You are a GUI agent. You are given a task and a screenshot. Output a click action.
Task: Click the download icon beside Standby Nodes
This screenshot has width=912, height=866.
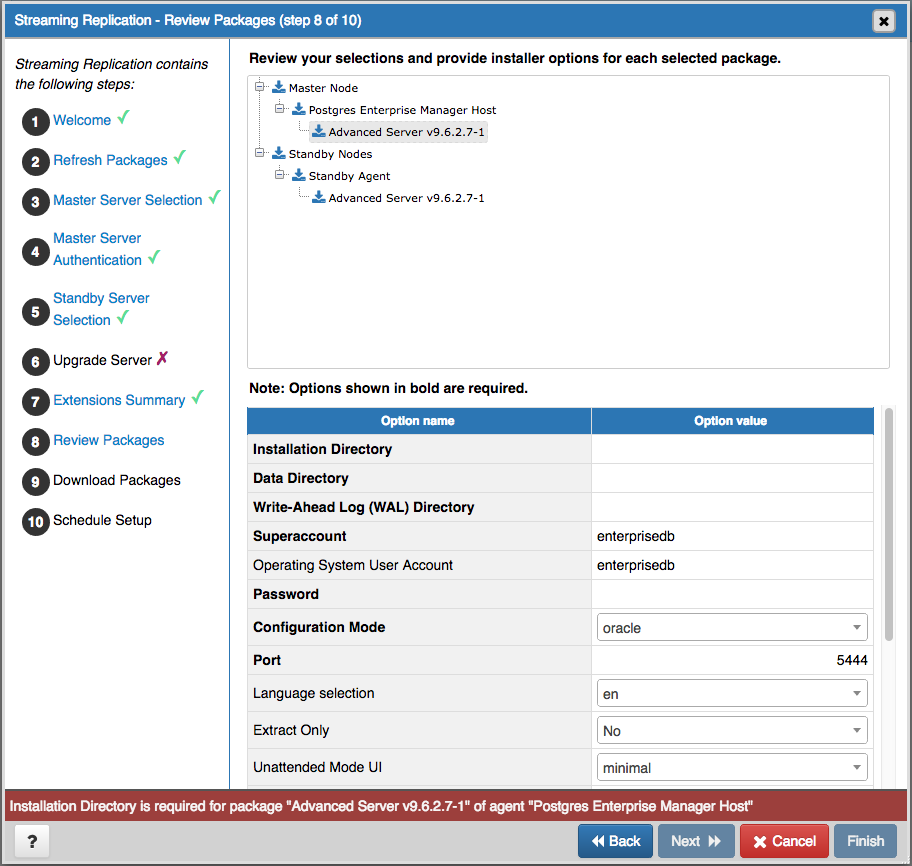pyautogui.click(x=279, y=153)
